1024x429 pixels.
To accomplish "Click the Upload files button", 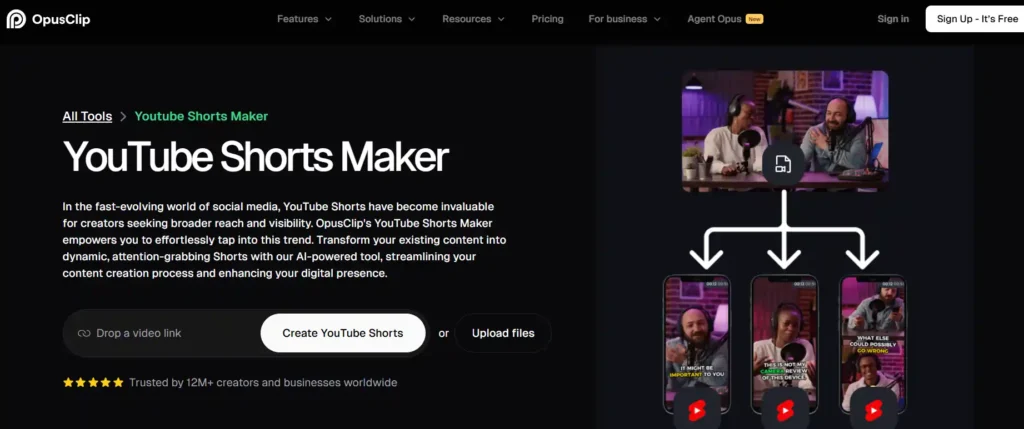I will coord(503,333).
